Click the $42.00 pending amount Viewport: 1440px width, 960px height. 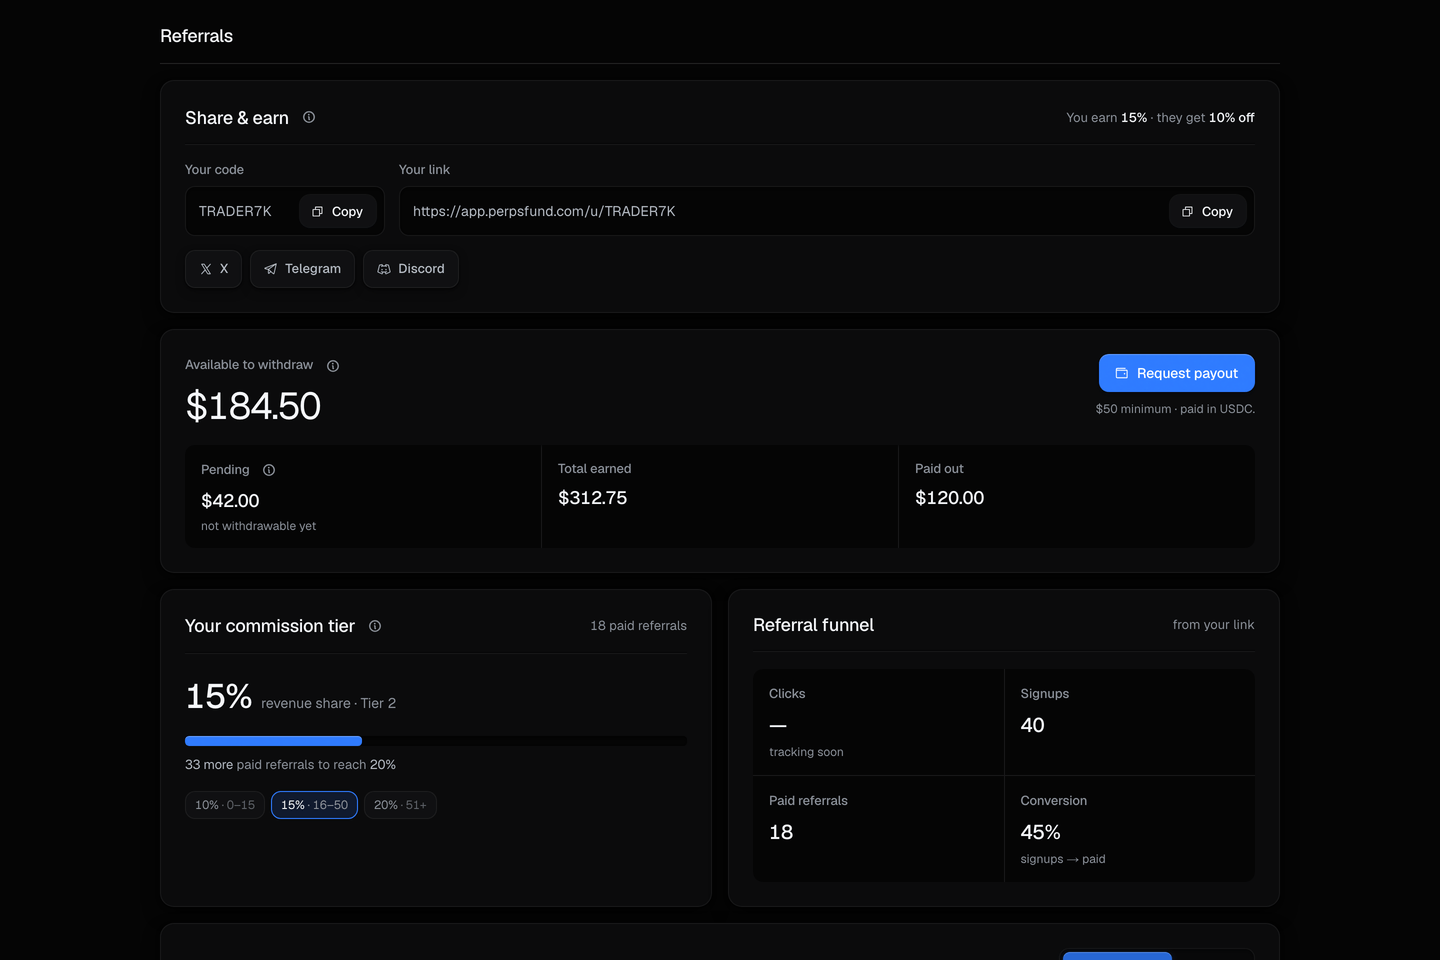tap(230, 501)
